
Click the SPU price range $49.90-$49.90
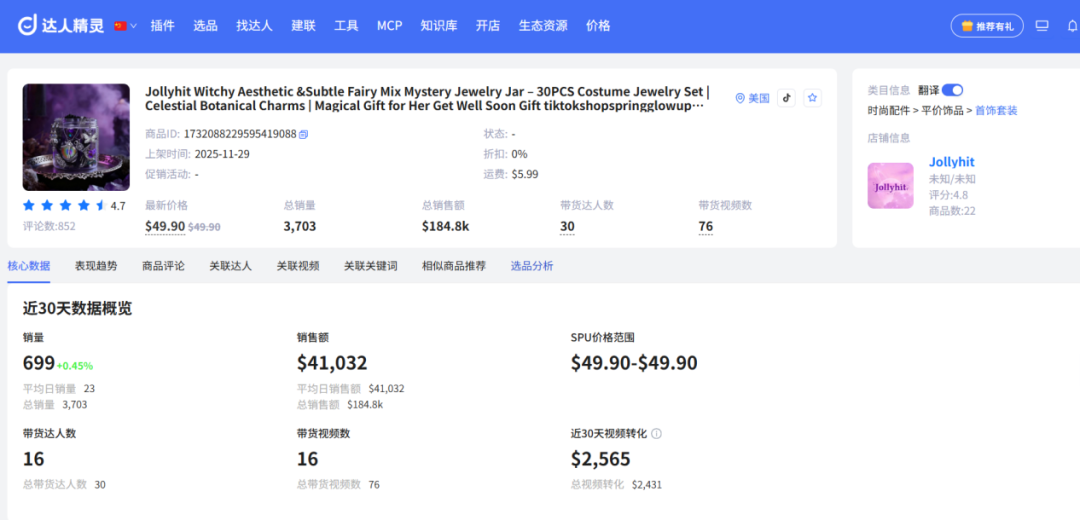[634, 363]
